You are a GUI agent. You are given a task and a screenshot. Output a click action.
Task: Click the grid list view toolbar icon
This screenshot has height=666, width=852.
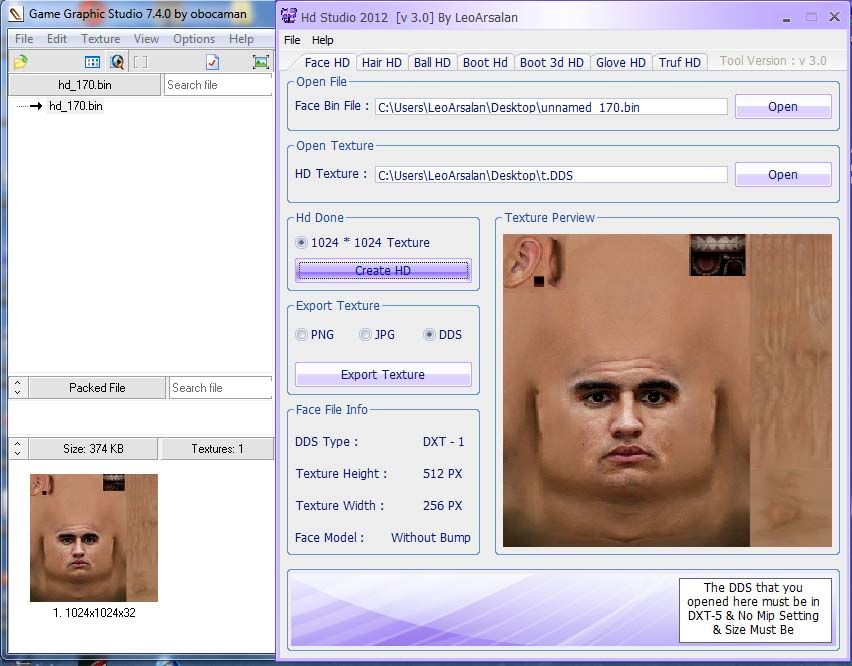point(92,62)
